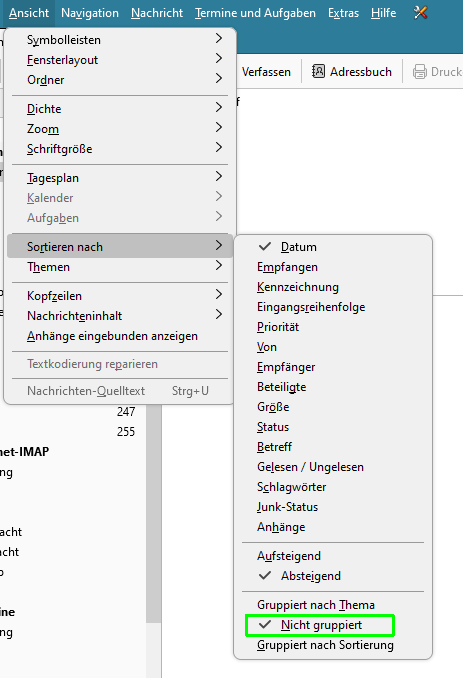
Task: Expand the Symbolleisten submenu
Action: point(120,40)
